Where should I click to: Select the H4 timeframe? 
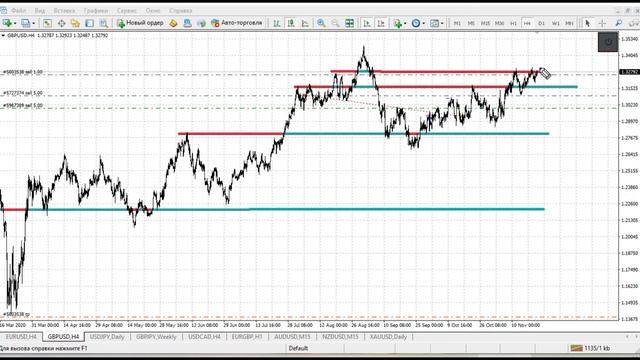[527, 24]
